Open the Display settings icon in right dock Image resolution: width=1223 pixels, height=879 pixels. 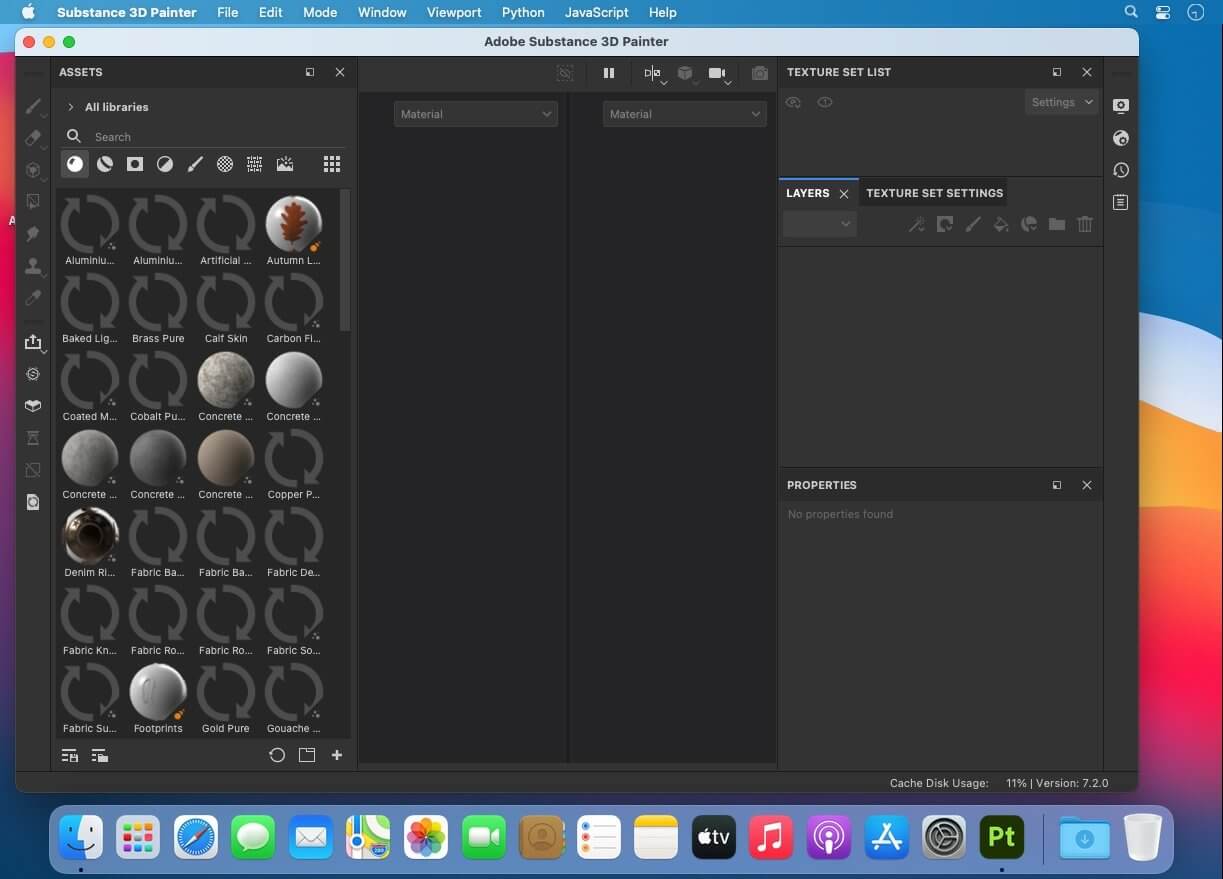click(1121, 106)
